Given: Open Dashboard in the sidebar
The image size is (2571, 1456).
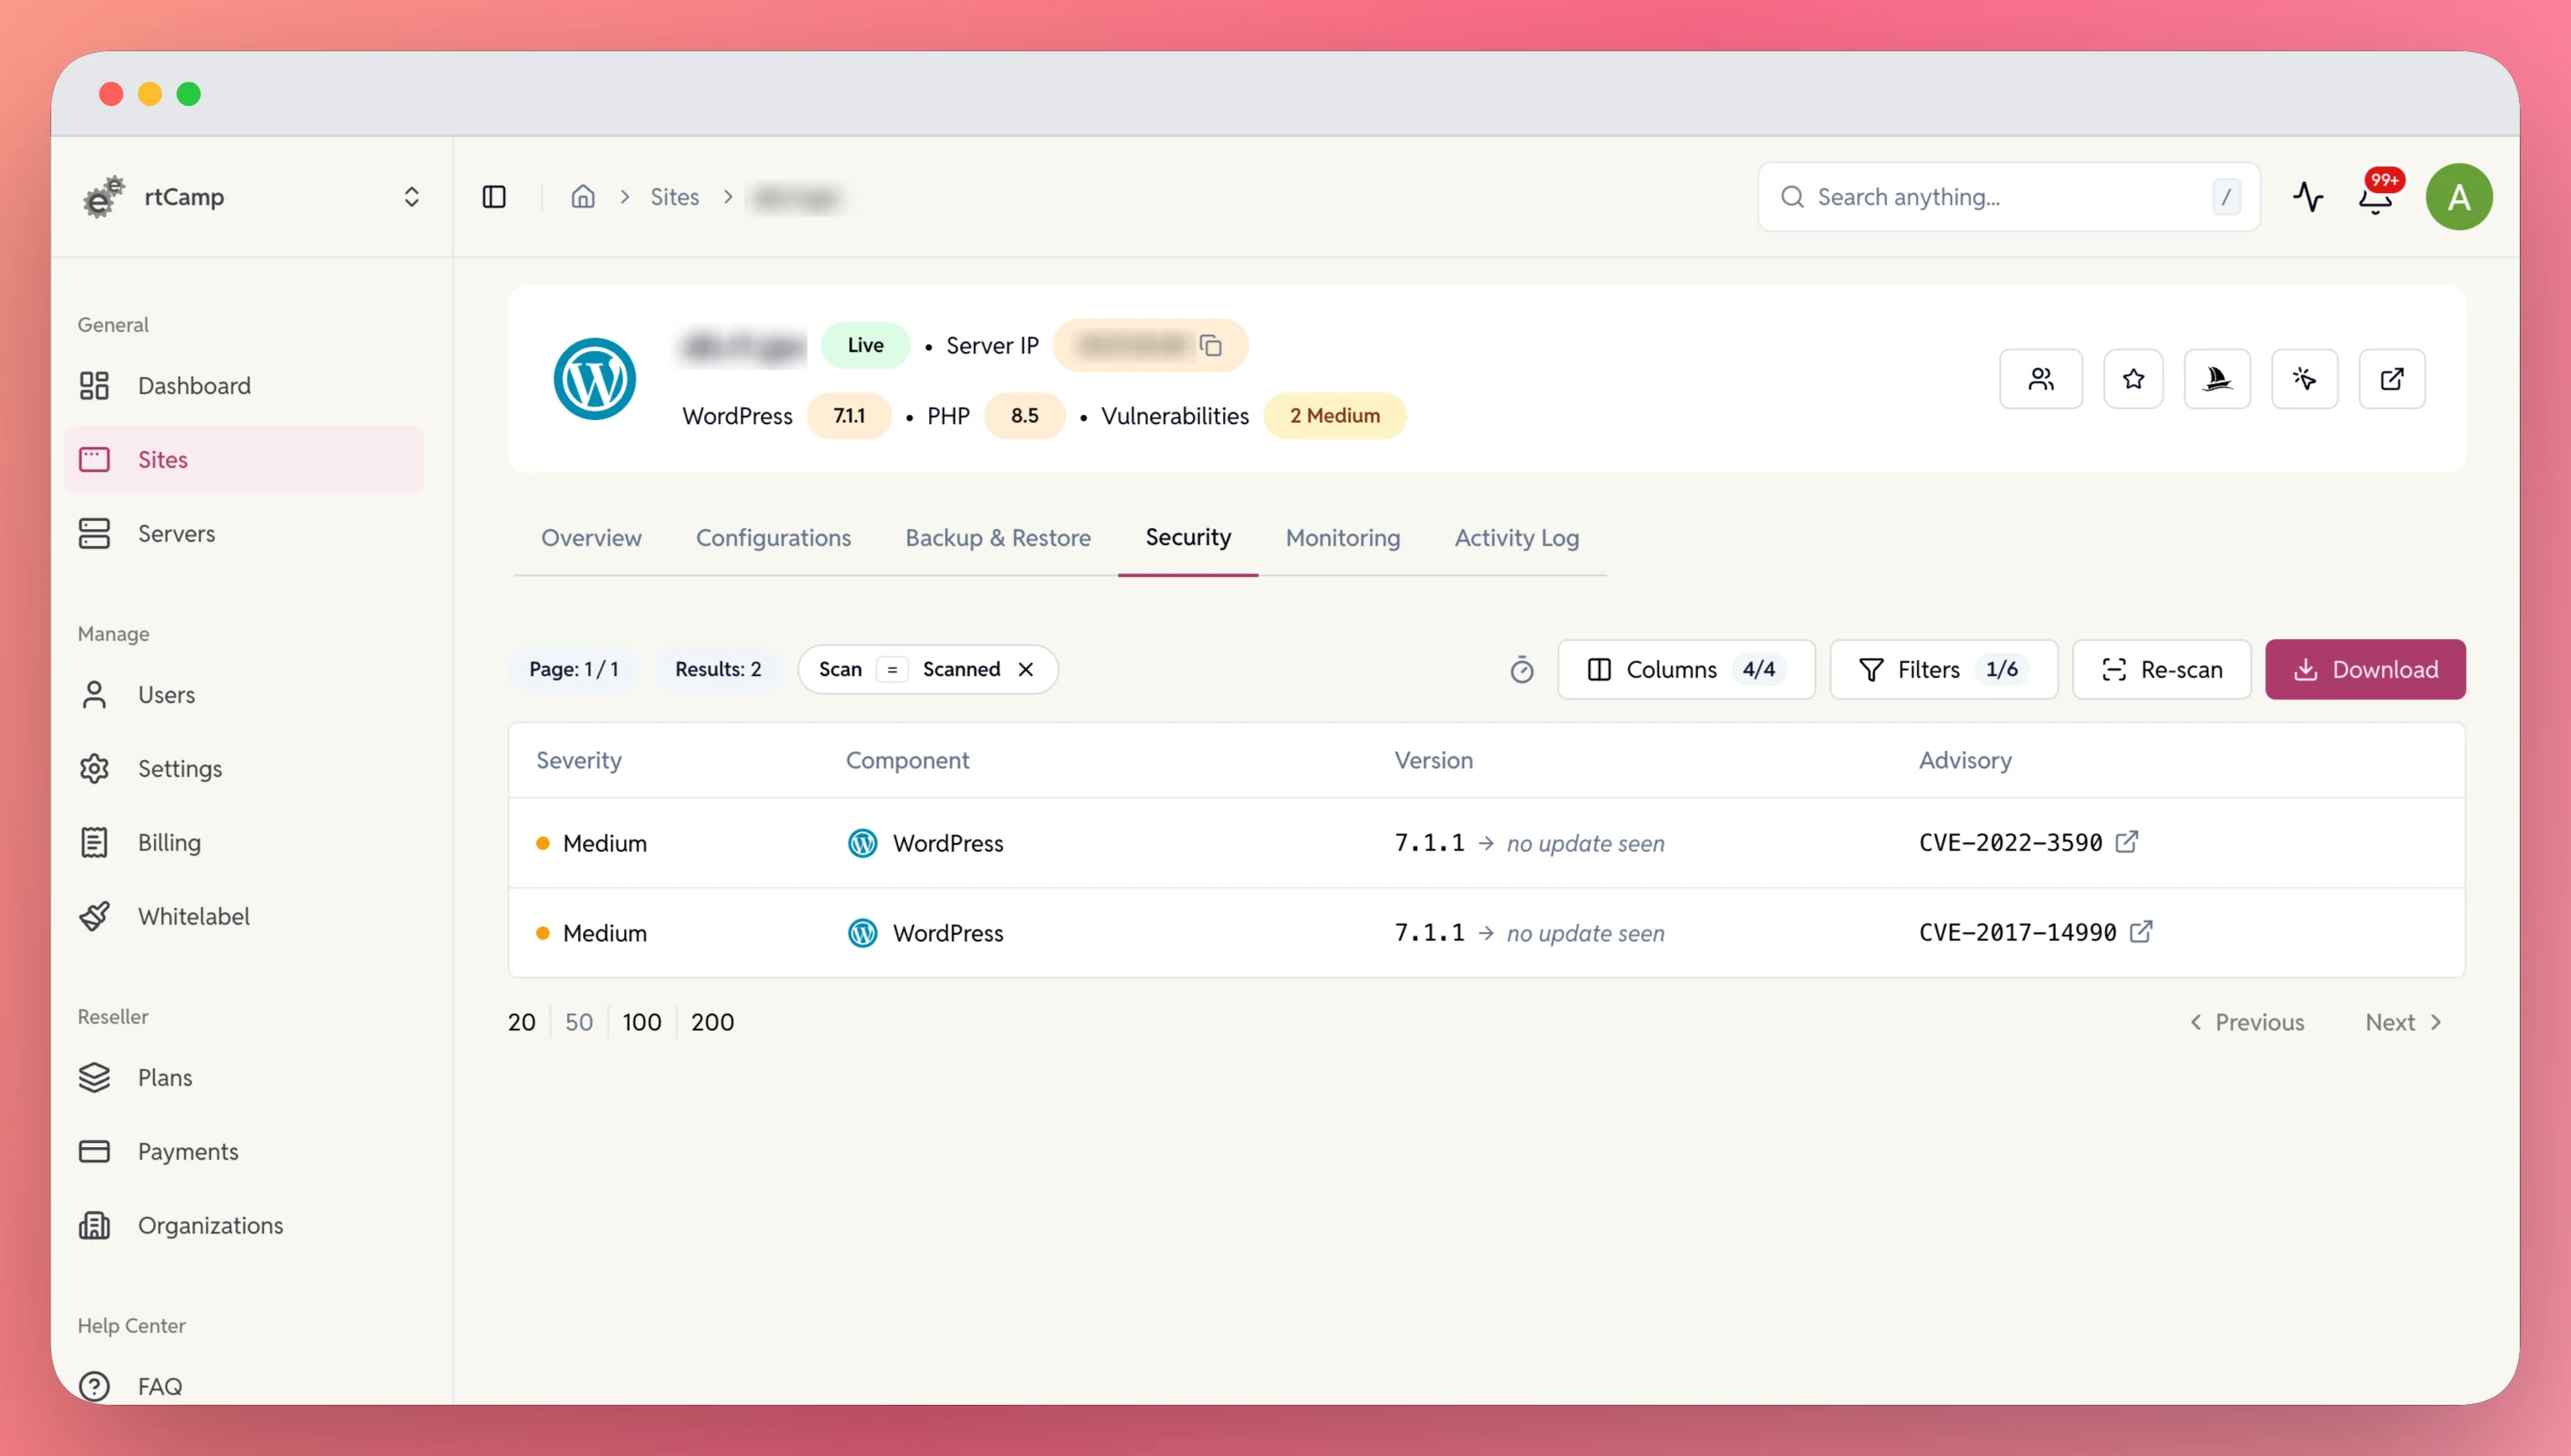Looking at the screenshot, I should (244, 386).
